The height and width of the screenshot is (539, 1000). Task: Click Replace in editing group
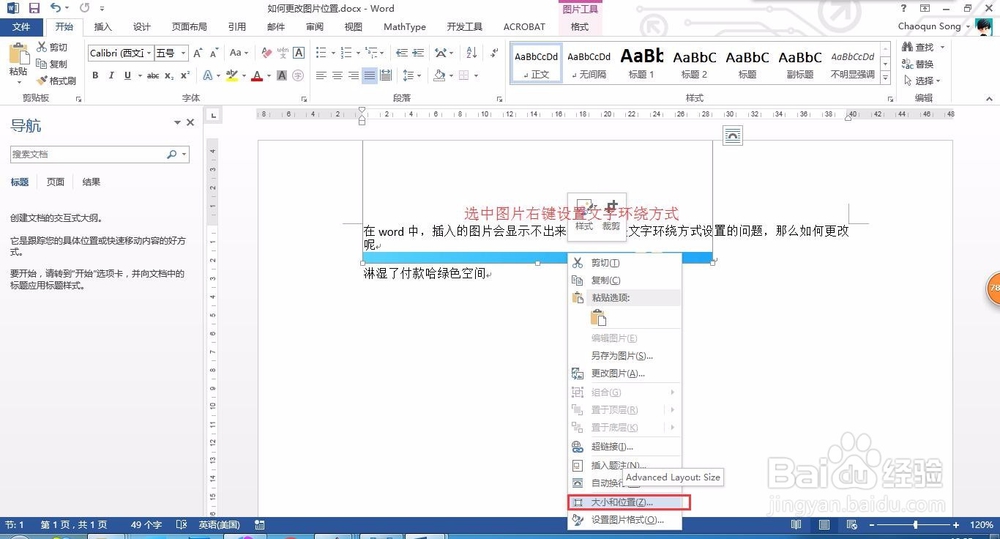918,64
